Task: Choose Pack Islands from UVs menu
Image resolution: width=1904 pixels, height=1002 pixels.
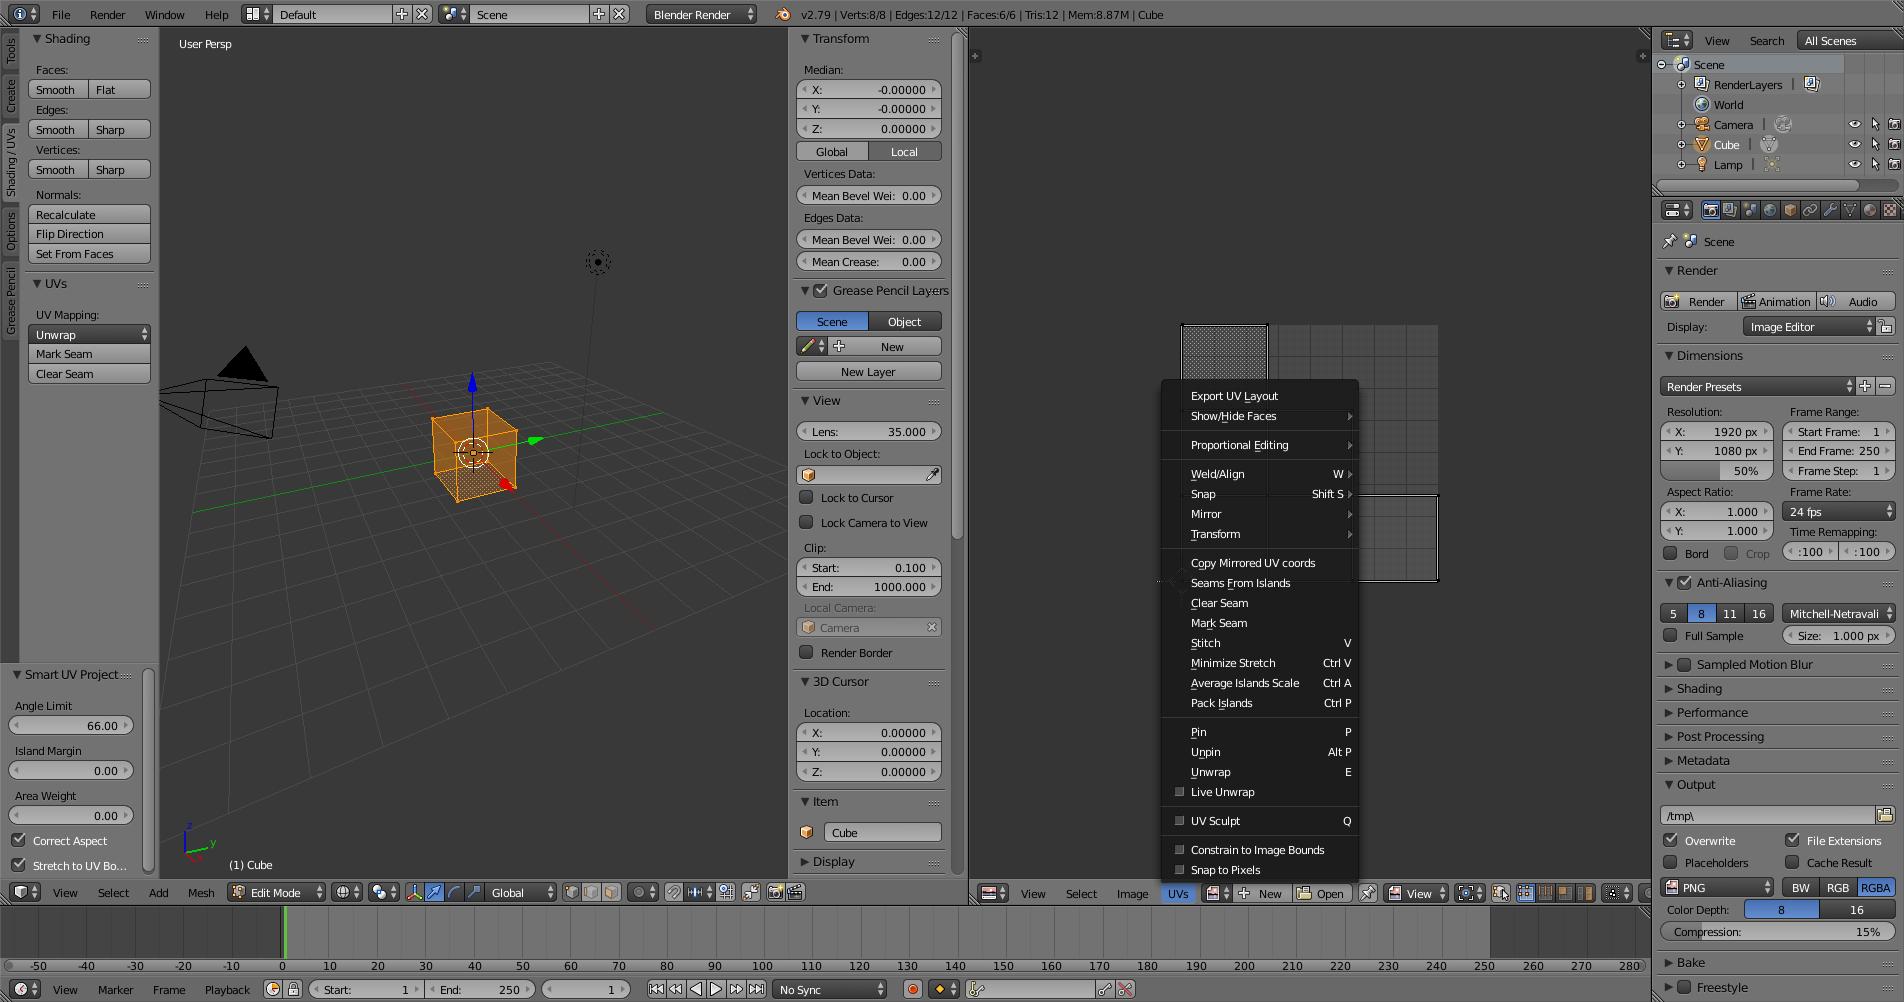Action: click(1259, 703)
